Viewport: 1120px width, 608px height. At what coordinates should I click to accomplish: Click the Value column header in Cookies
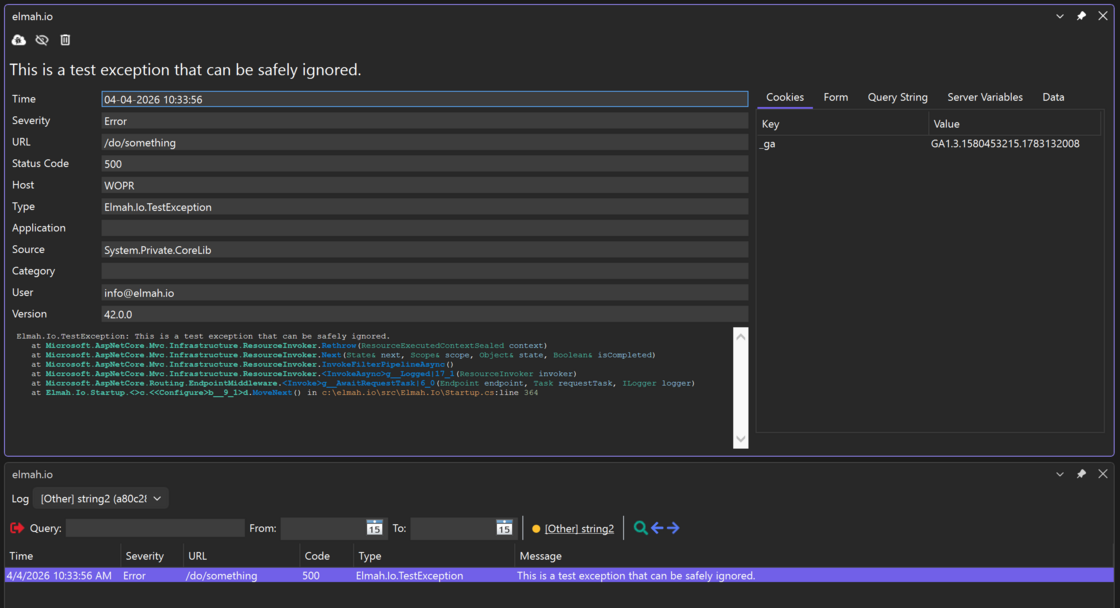[1014, 124]
